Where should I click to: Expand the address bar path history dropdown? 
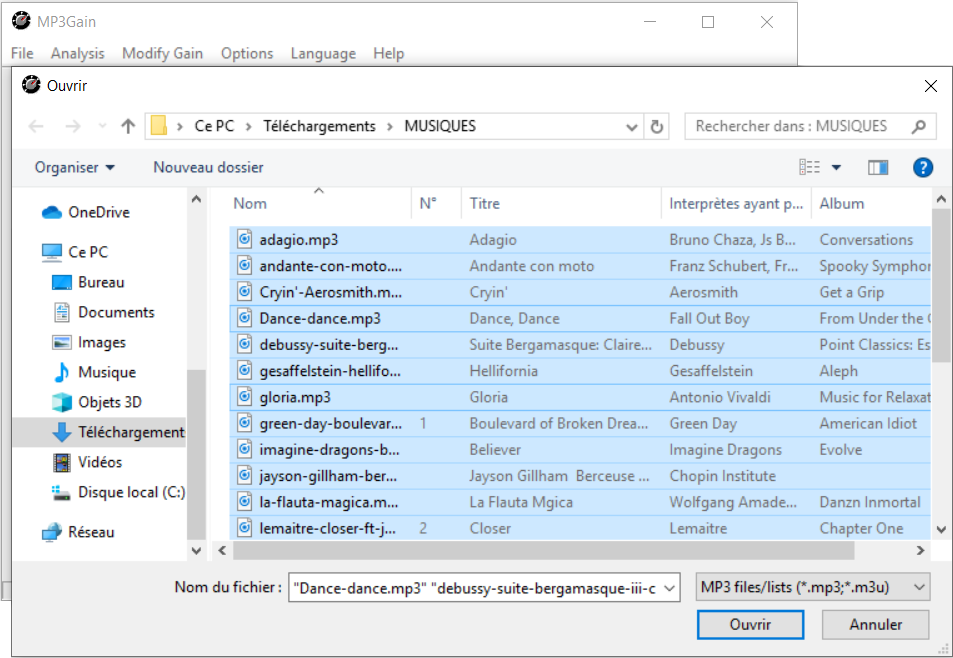coord(631,126)
